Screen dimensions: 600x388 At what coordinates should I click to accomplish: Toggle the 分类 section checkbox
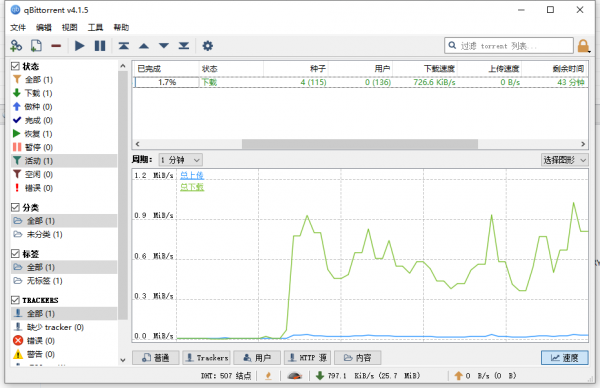click(x=15, y=207)
